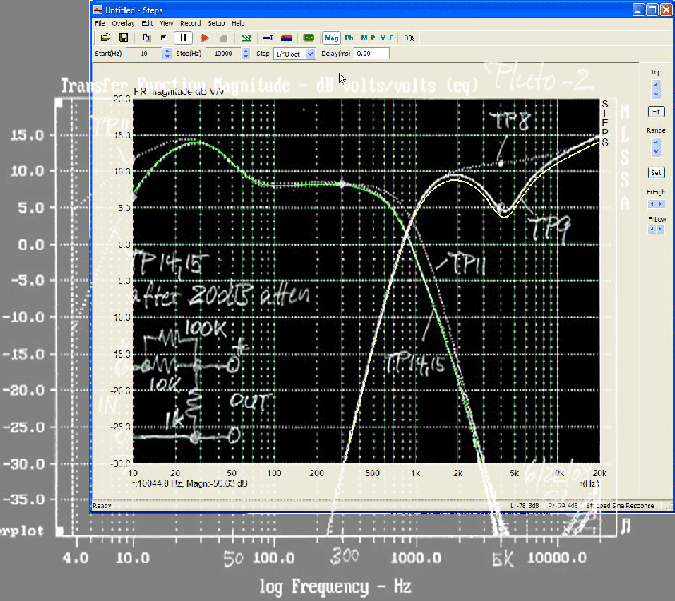
Task: Minimize the Steps window
Action: pyautogui.click(x=639, y=9)
